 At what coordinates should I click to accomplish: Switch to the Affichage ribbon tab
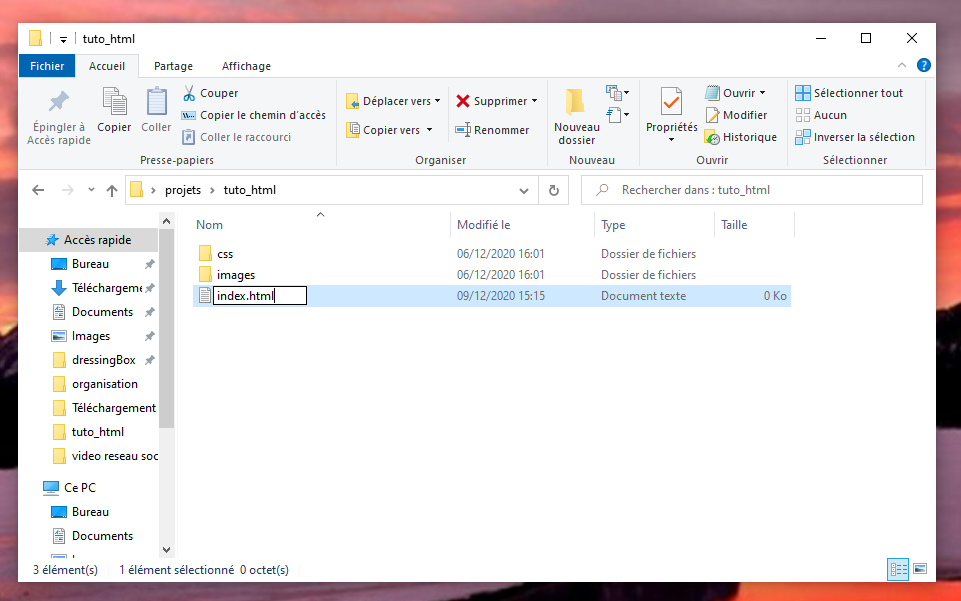(246, 66)
